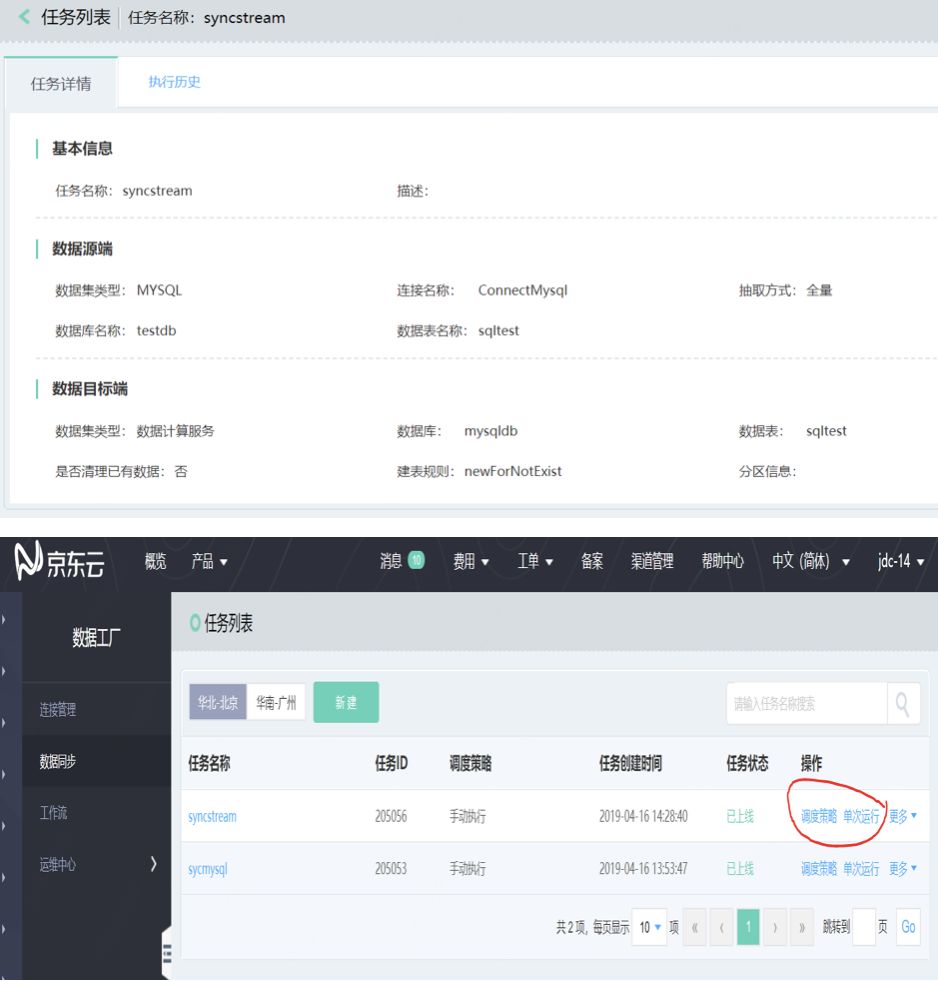This screenshot has height=982, width=938.
Task: Click the Go button in the pagination
Action: [x=908, y=927]
